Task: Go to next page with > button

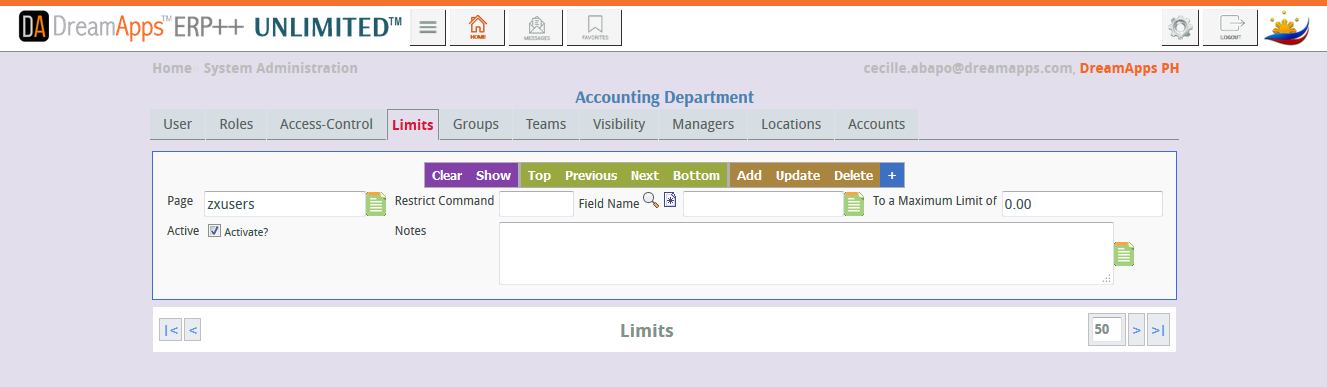Action: [1136, 329]
